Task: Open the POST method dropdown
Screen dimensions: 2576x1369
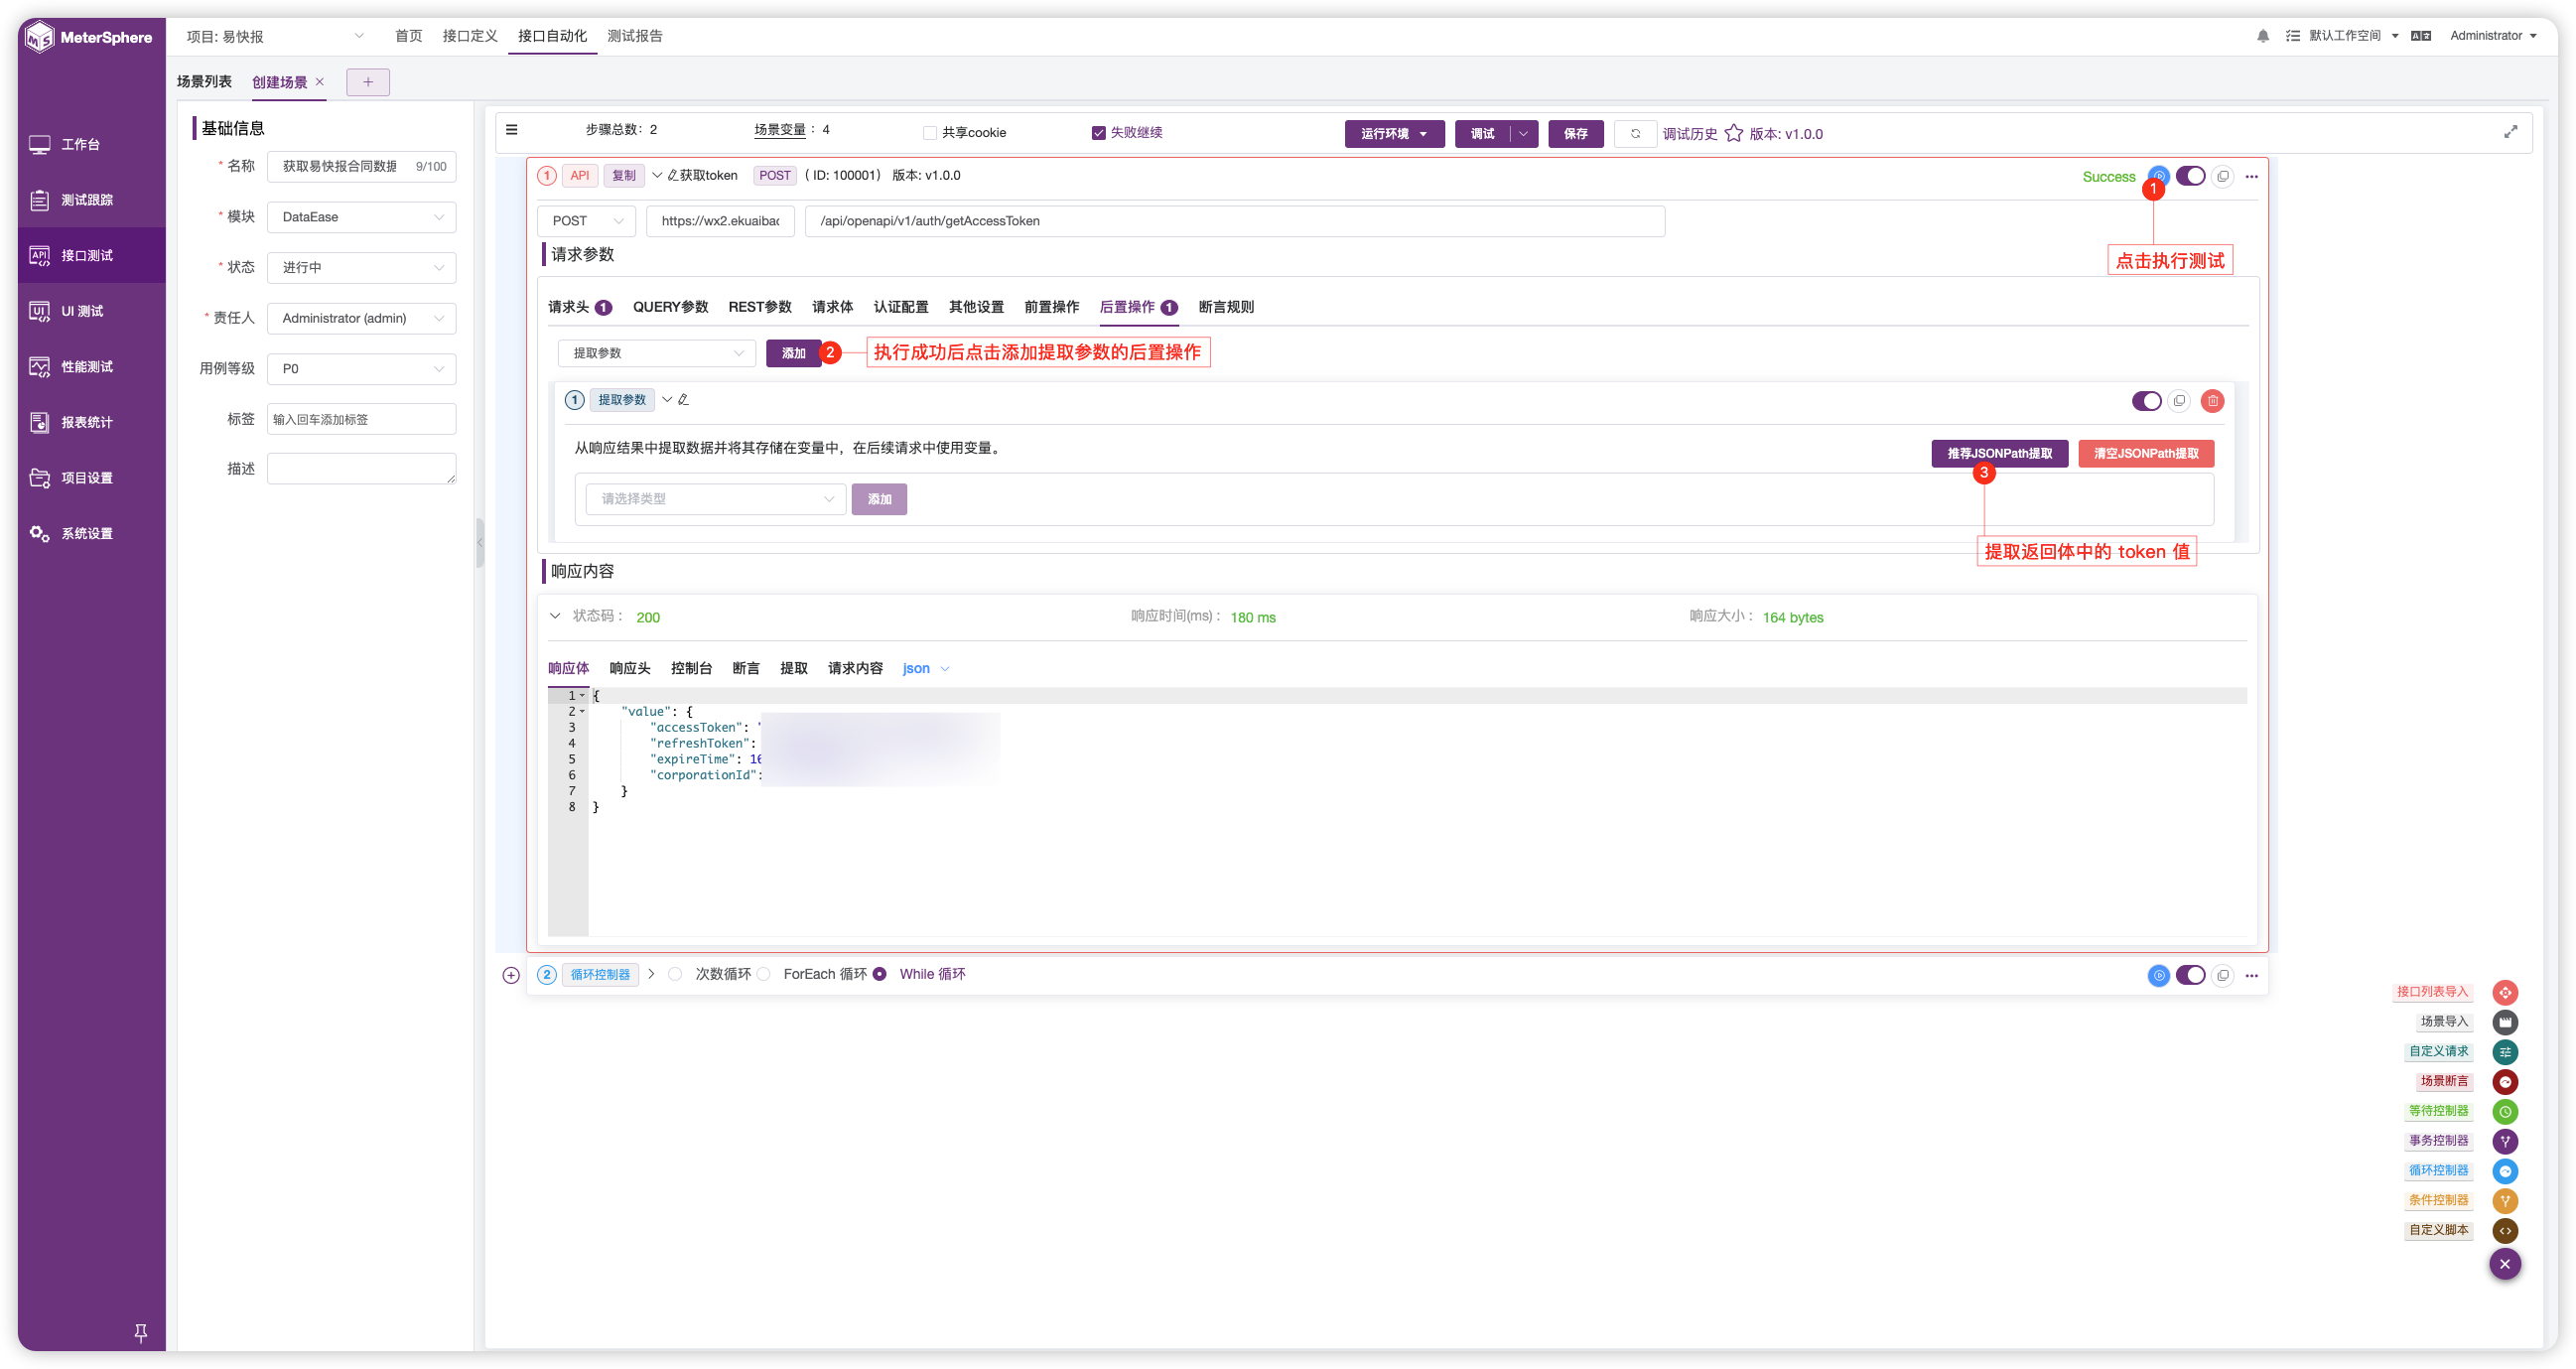Action: point(586,221)
